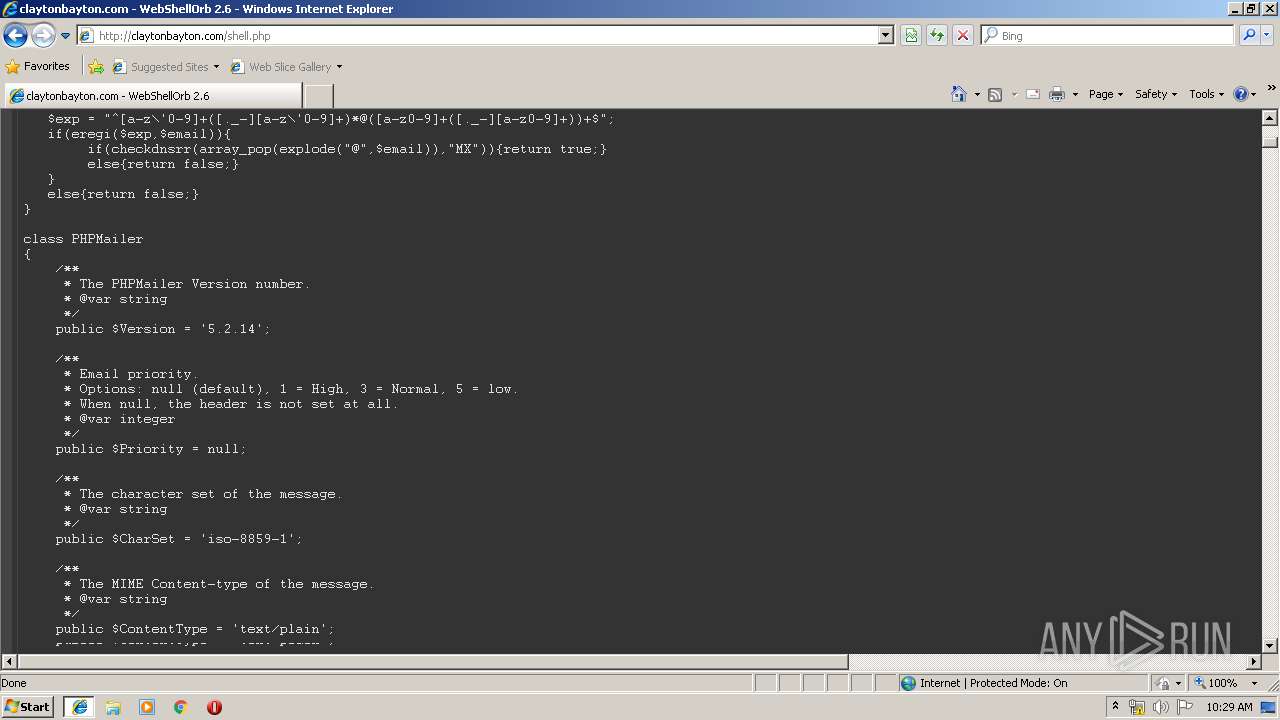The height and width of the screenshot is (720, 1280).
Task: Start search with the magnifier icon
Action: pos(1249,36)
